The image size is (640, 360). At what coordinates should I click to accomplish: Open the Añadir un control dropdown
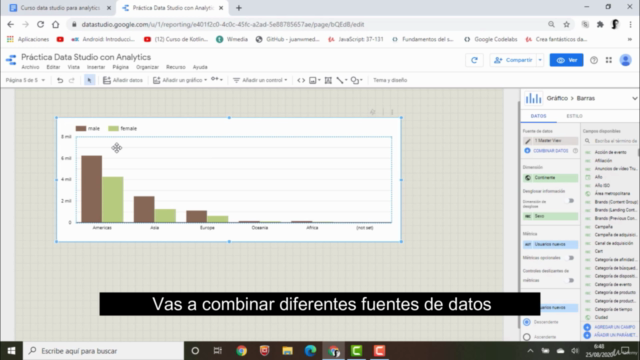(260, 80)
